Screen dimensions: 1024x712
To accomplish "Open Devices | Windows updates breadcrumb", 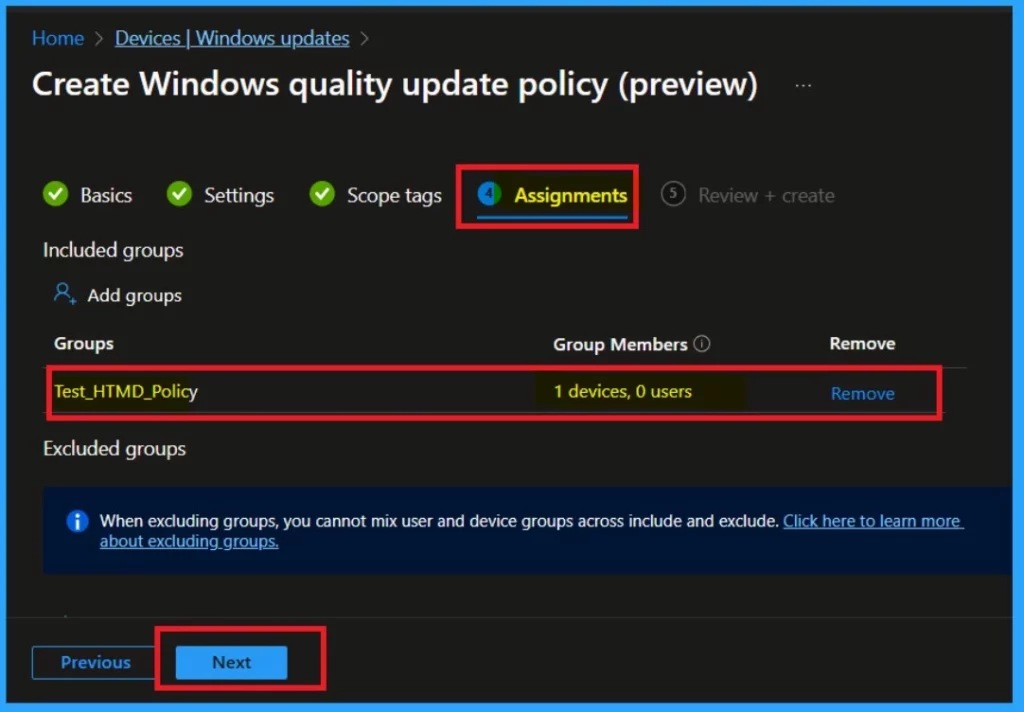I will pyautogui.click(x=232, y=39).
